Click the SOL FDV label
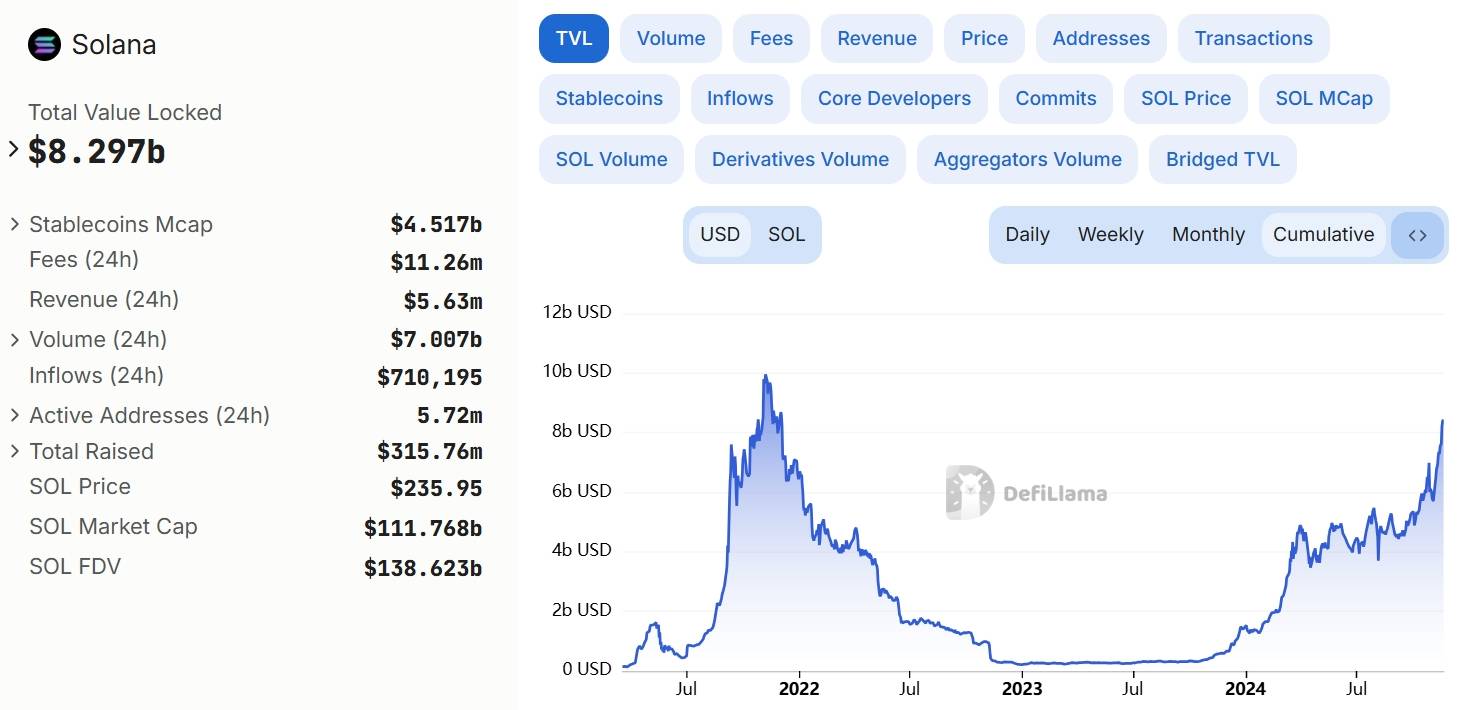 pos(75,567)
